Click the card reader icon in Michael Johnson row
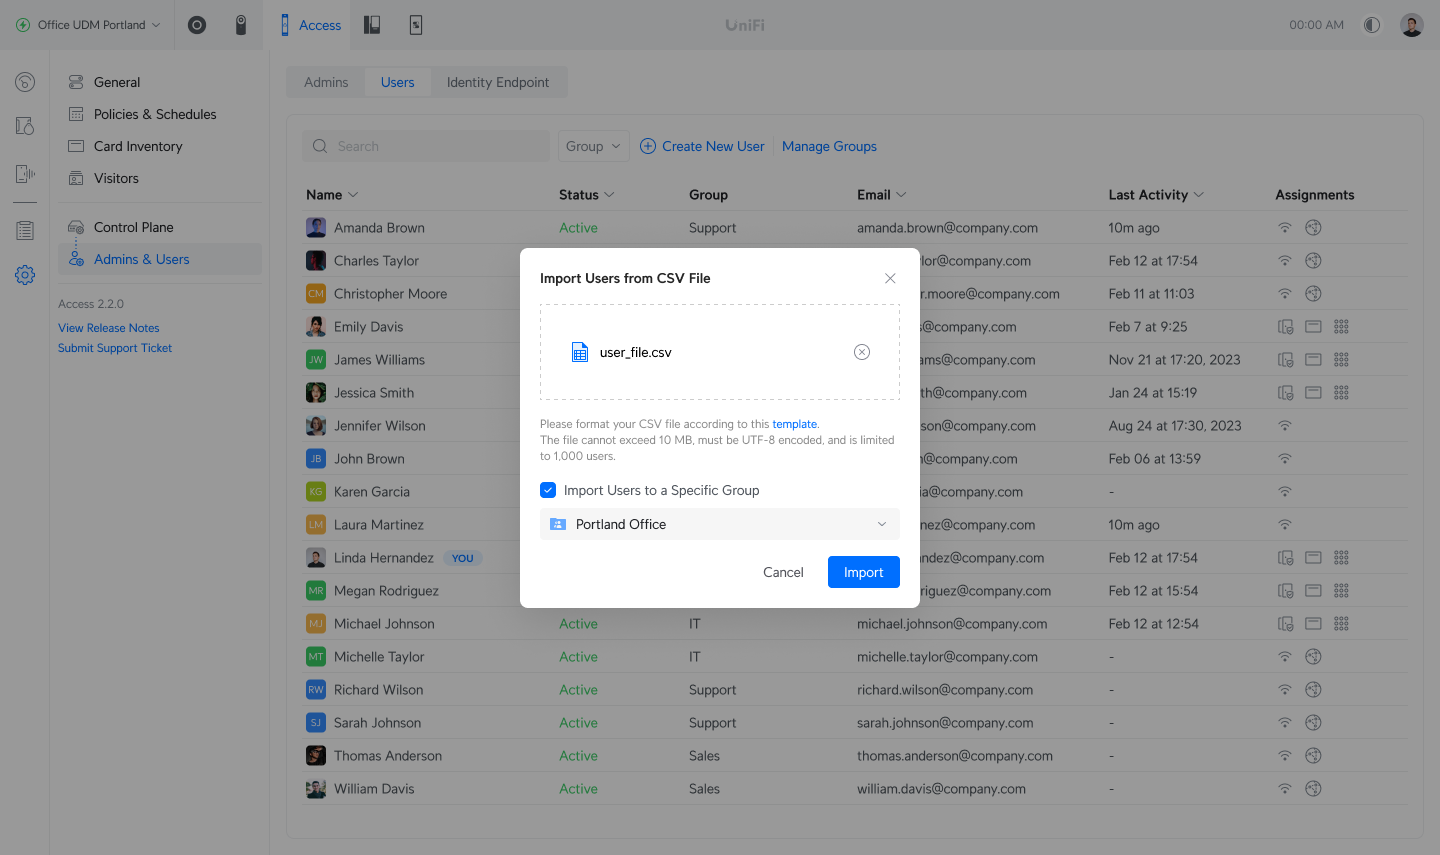This screenshot has width=1440, height=855. (x=1286, y=624)
